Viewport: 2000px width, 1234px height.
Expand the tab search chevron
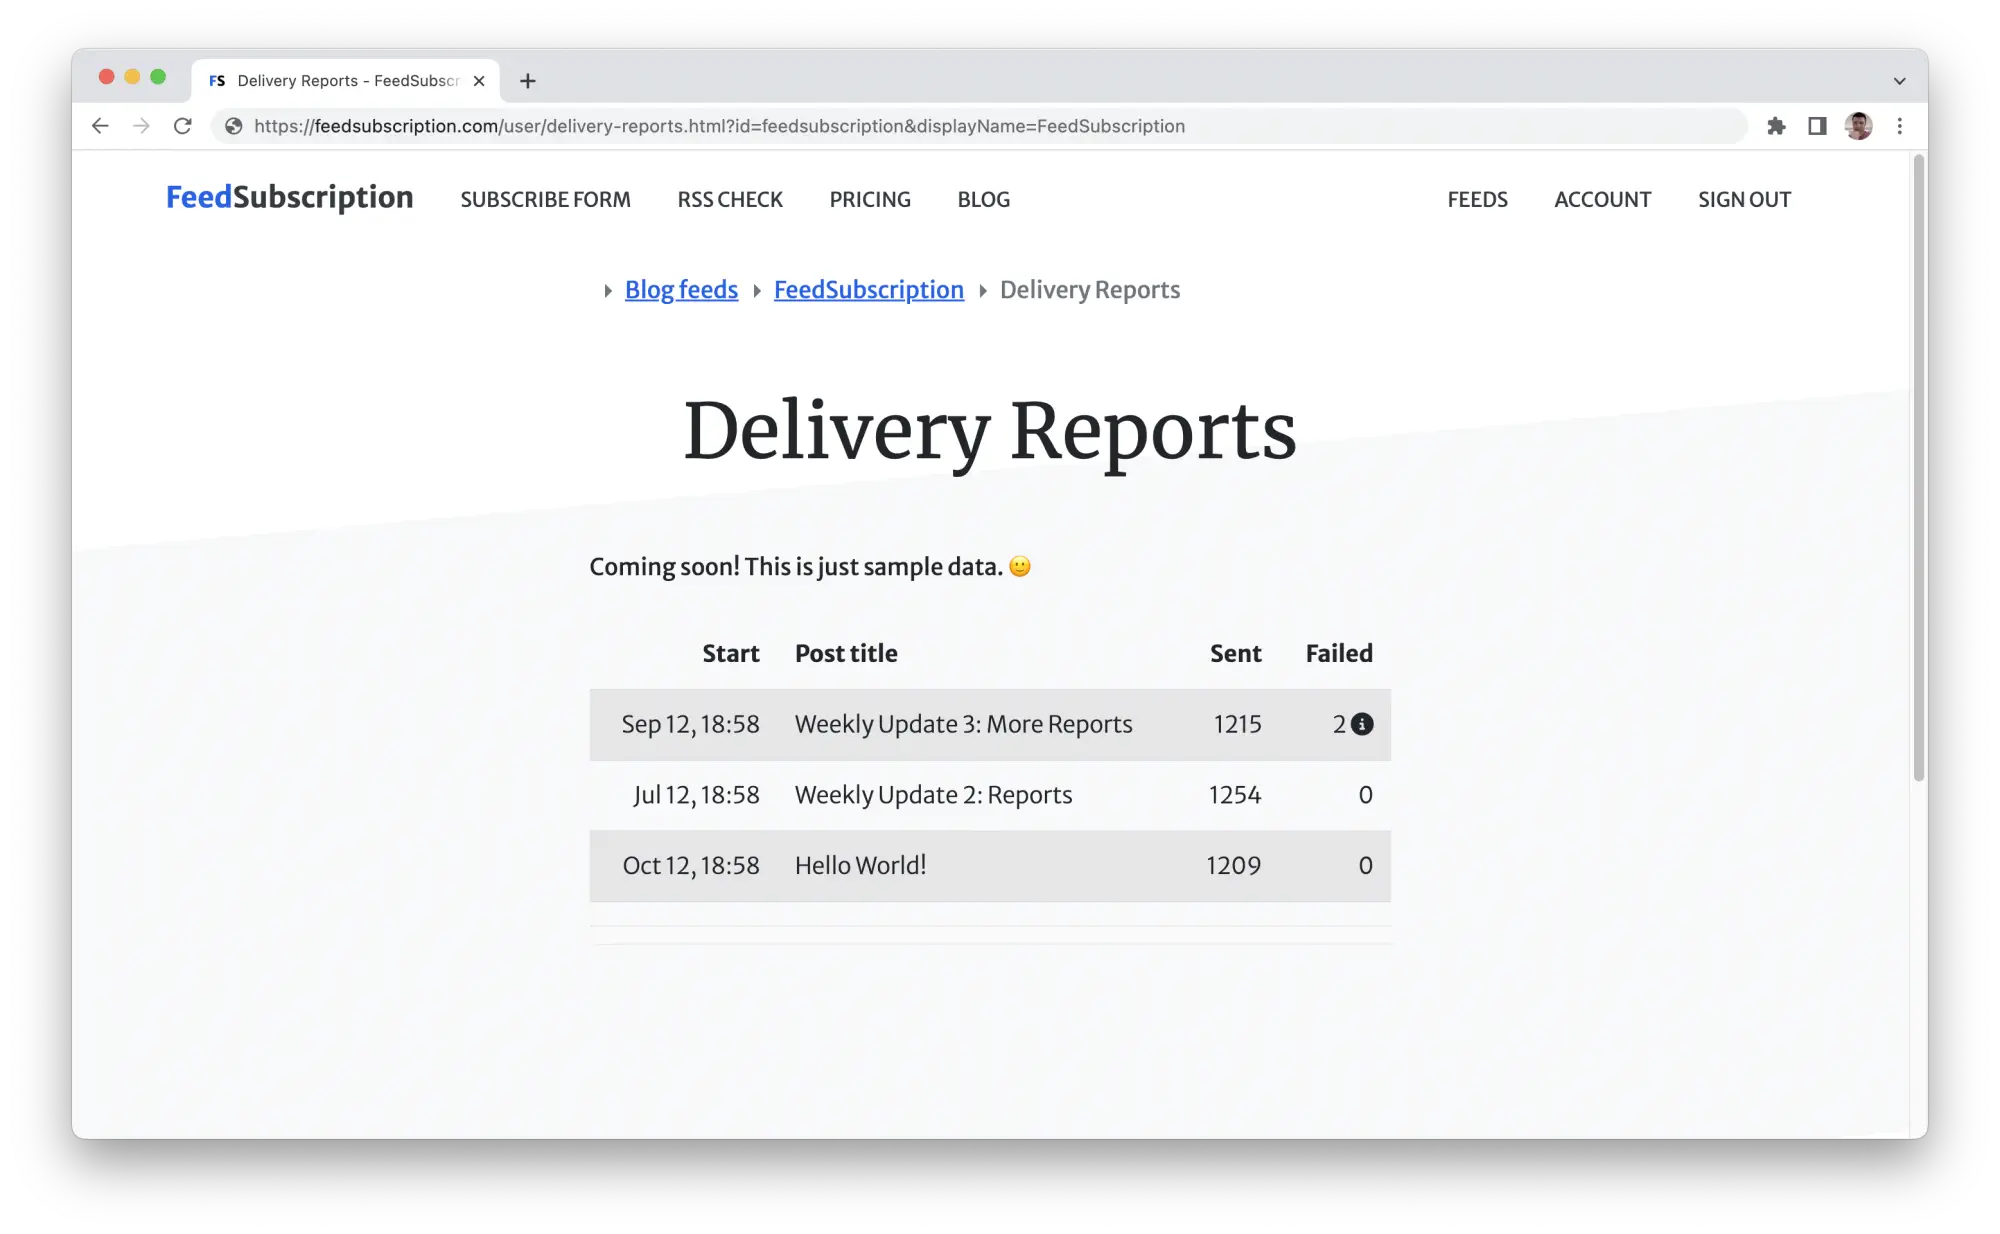point(1899,80)
